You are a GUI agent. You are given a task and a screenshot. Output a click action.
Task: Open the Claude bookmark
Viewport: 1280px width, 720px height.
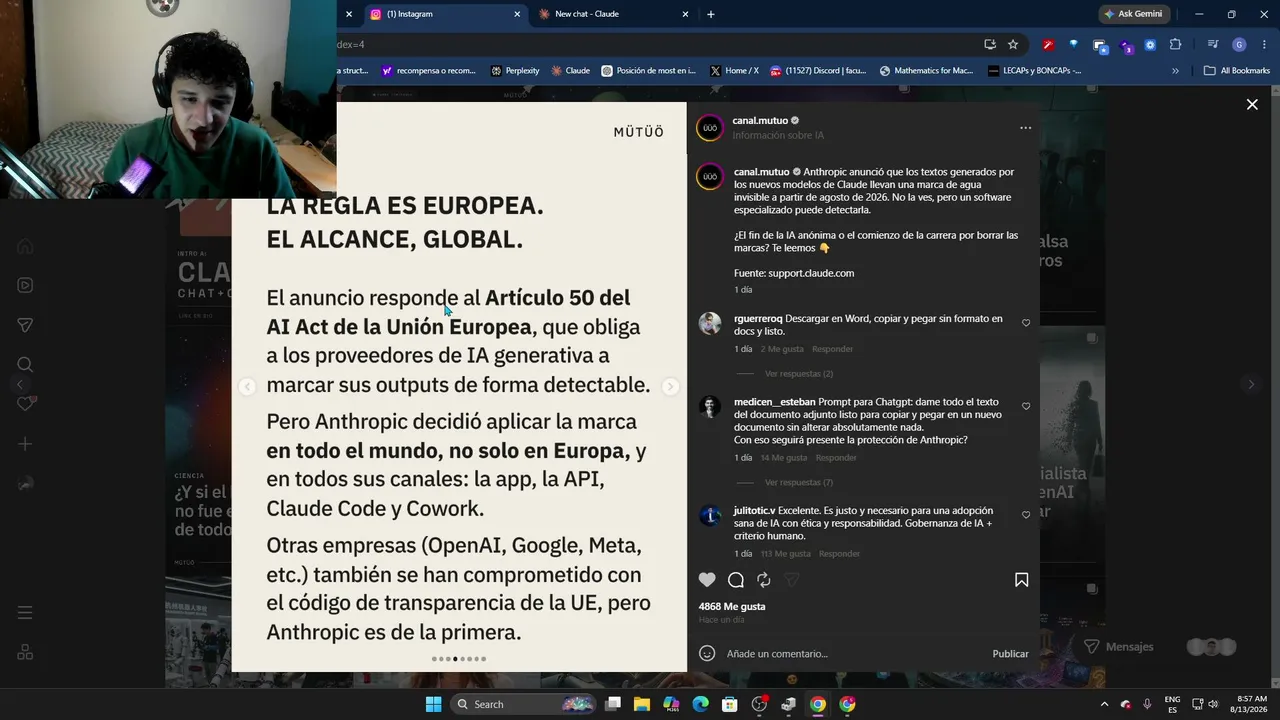(570, 71)
